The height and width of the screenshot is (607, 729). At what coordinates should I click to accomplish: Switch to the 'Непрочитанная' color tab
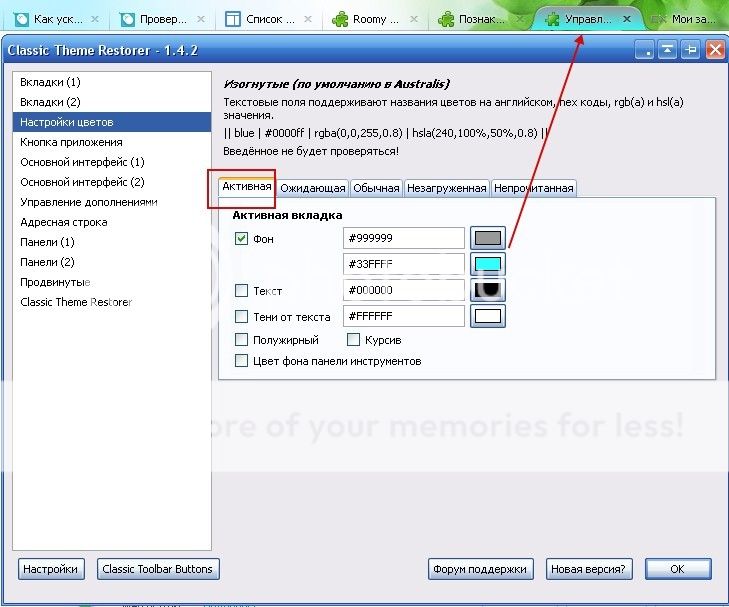pyautogui.click(x=534, y=188)
